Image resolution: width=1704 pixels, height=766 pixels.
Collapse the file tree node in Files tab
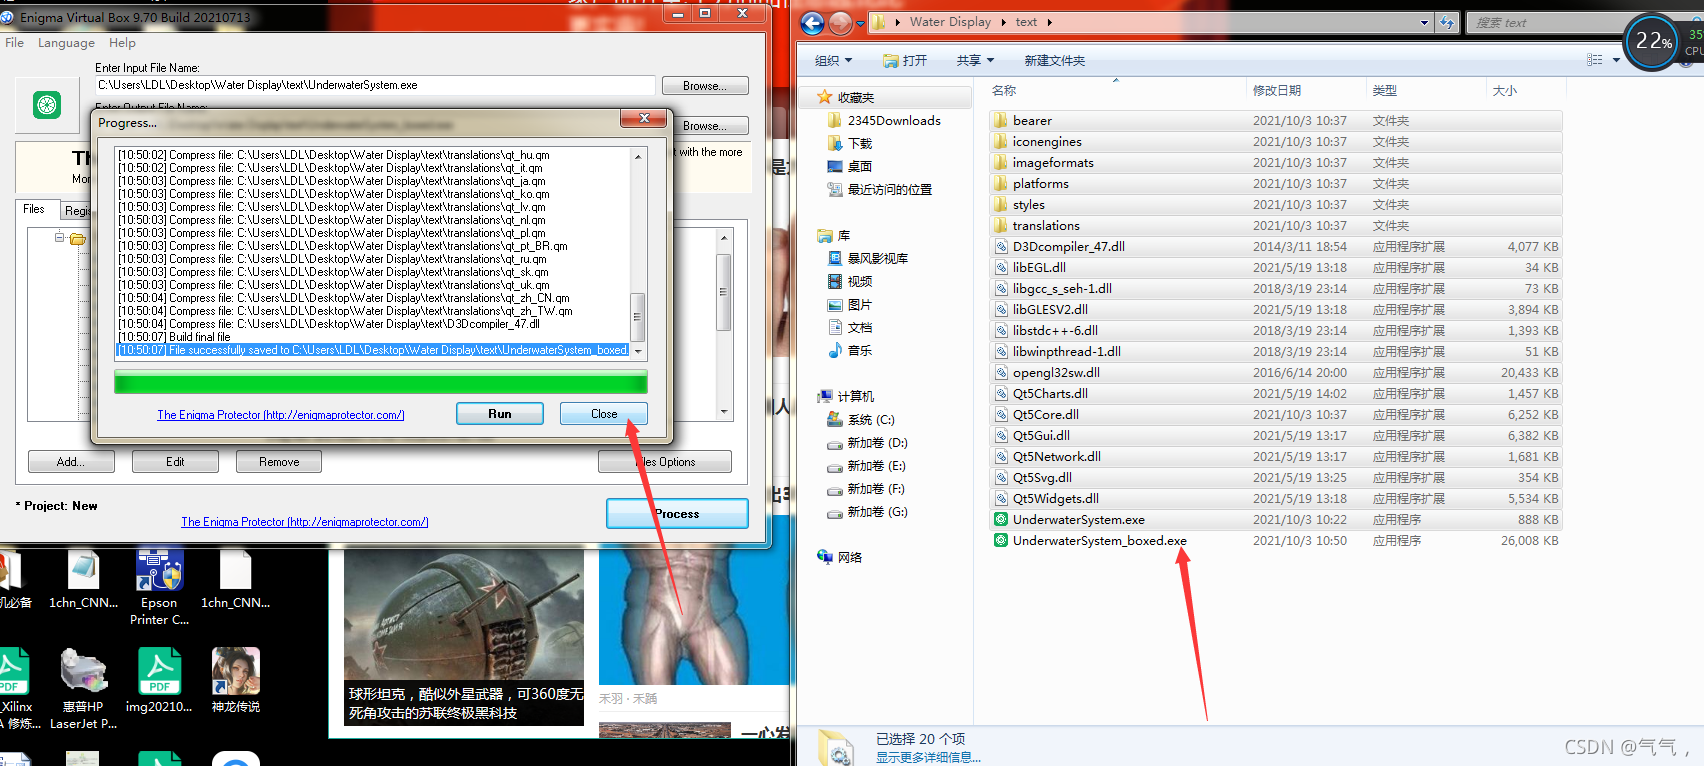coord(59,238)
